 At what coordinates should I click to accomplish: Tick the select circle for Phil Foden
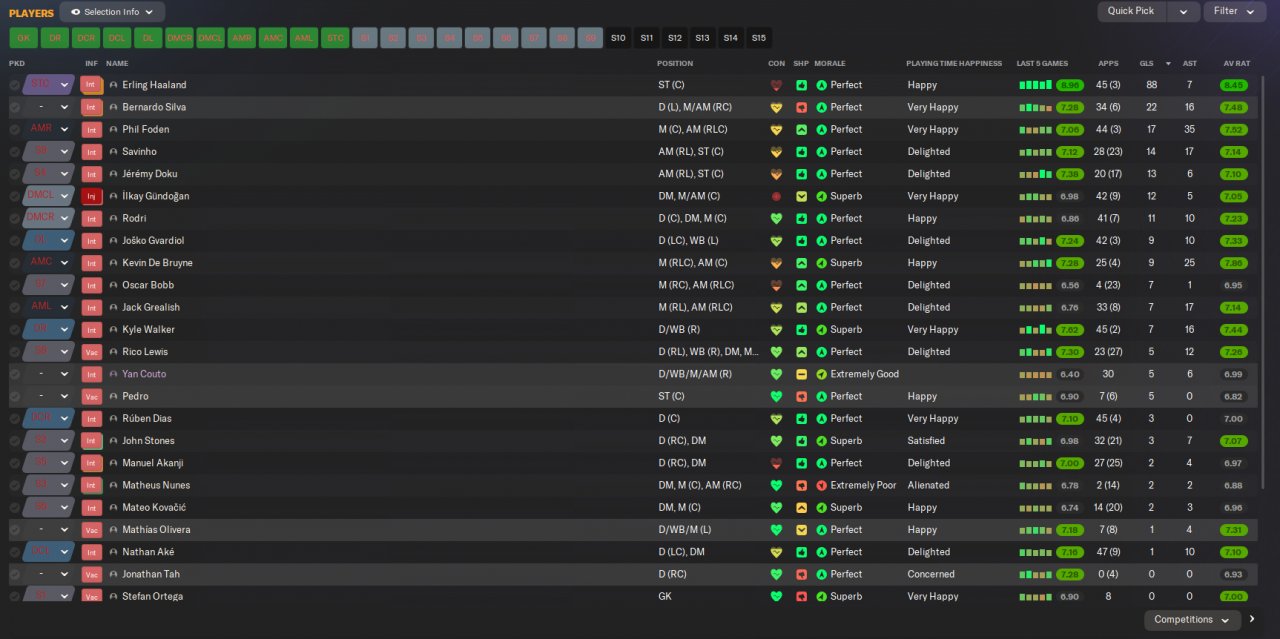coord(14,129)
